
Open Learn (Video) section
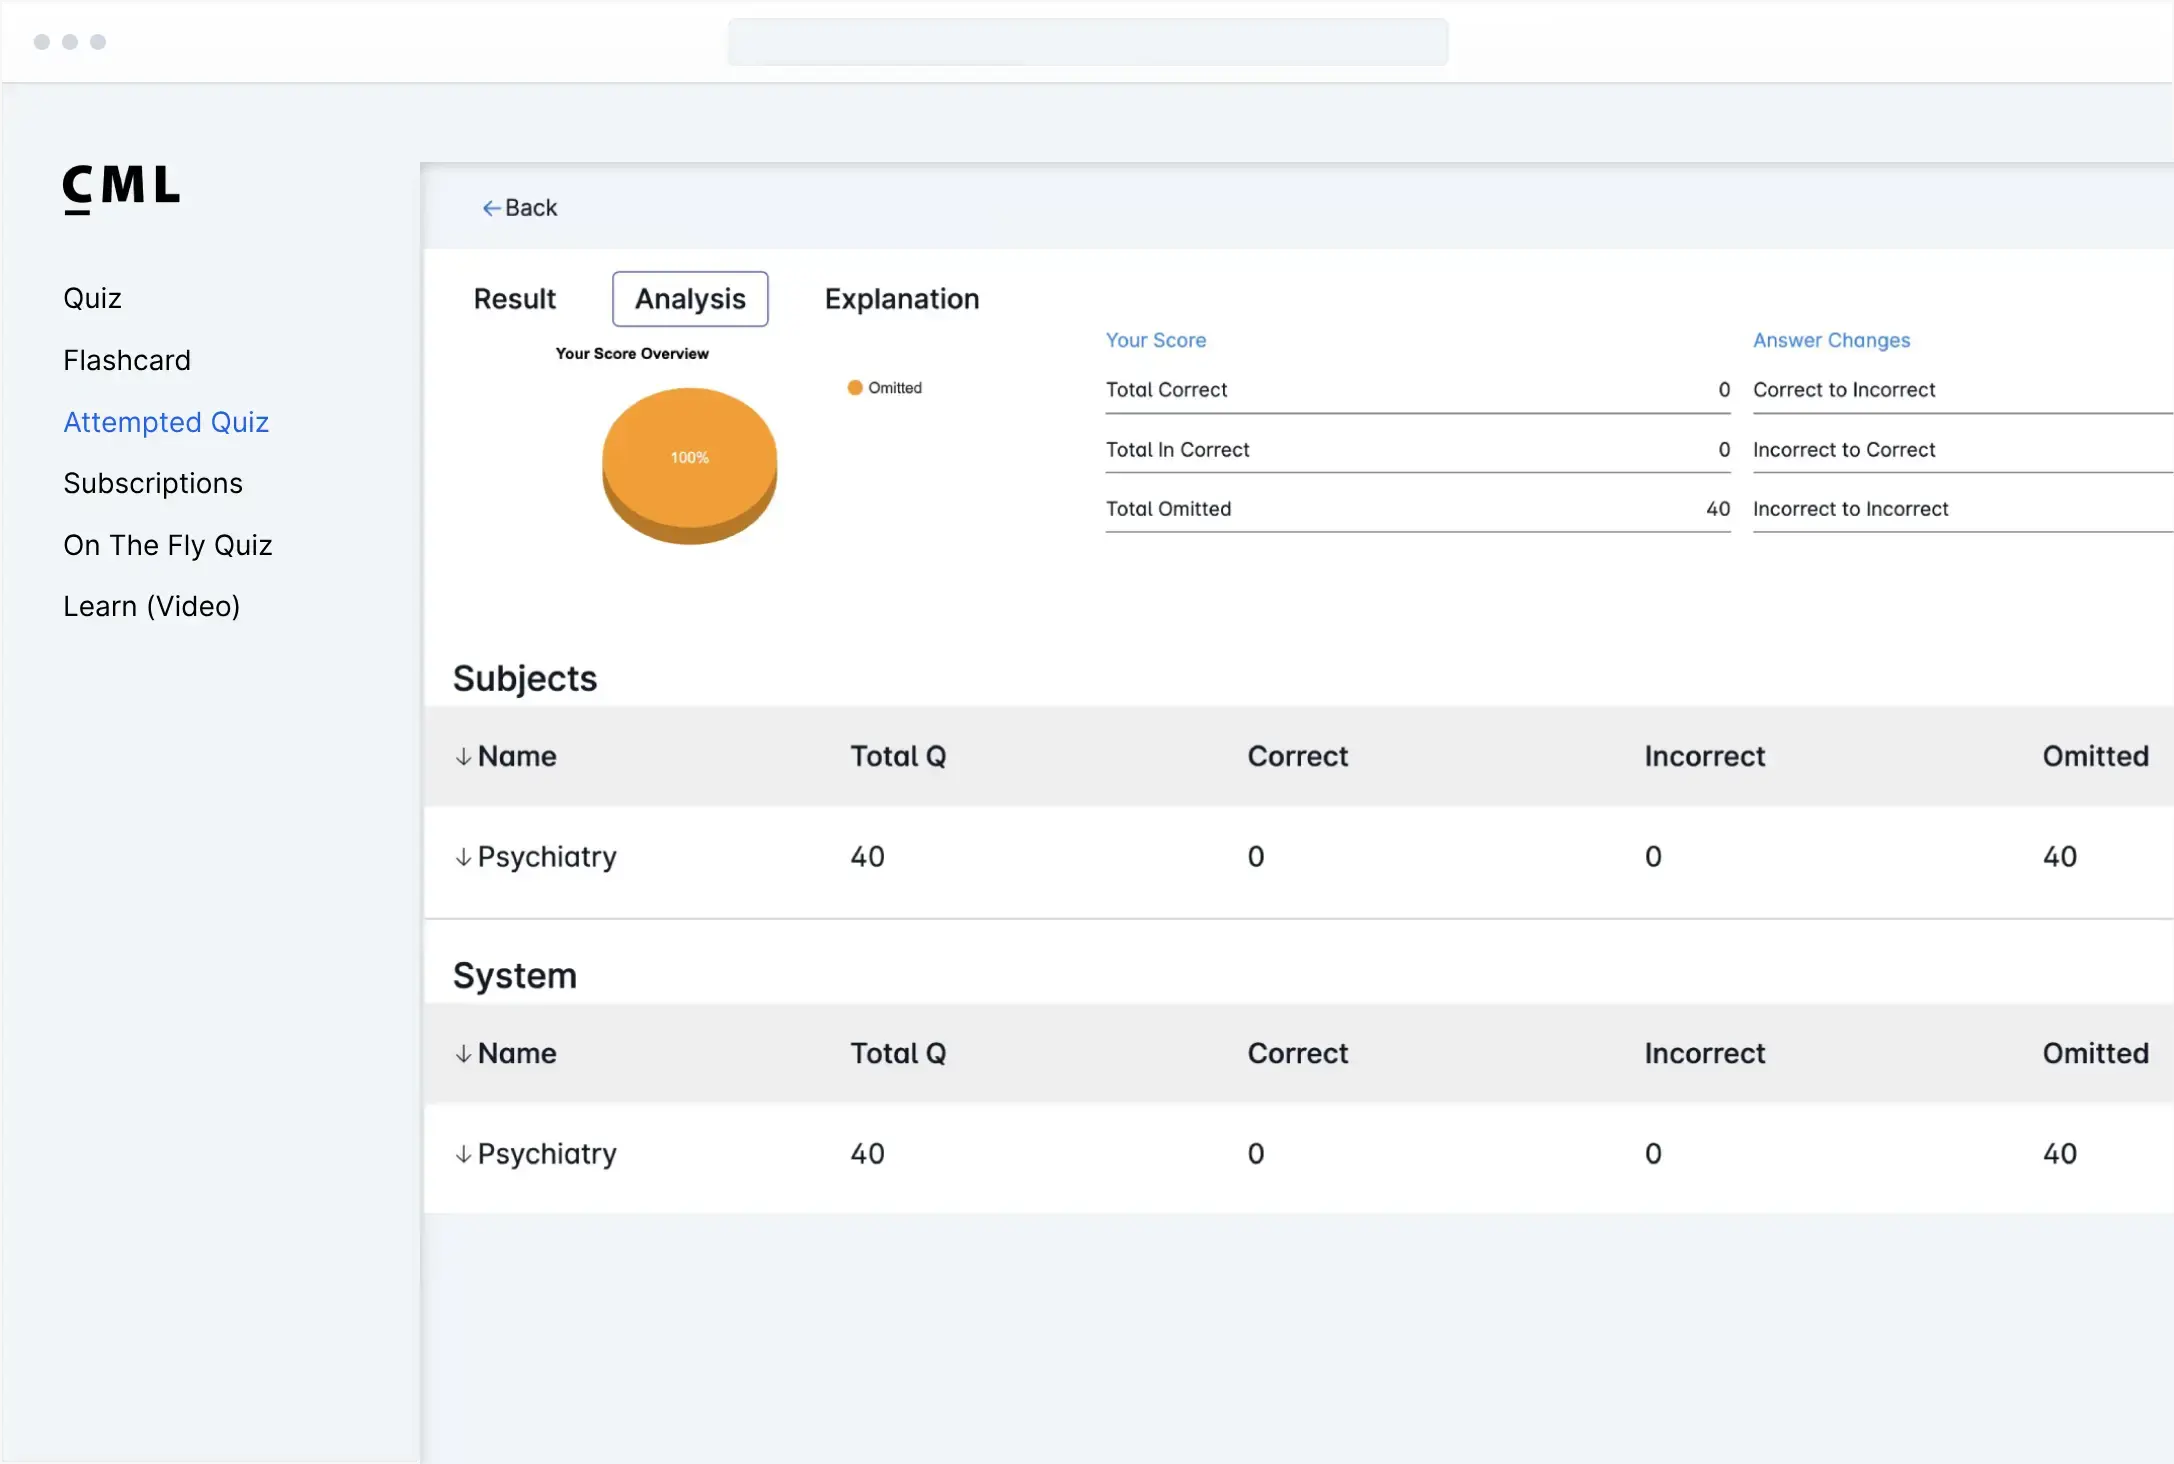(151, 606)
